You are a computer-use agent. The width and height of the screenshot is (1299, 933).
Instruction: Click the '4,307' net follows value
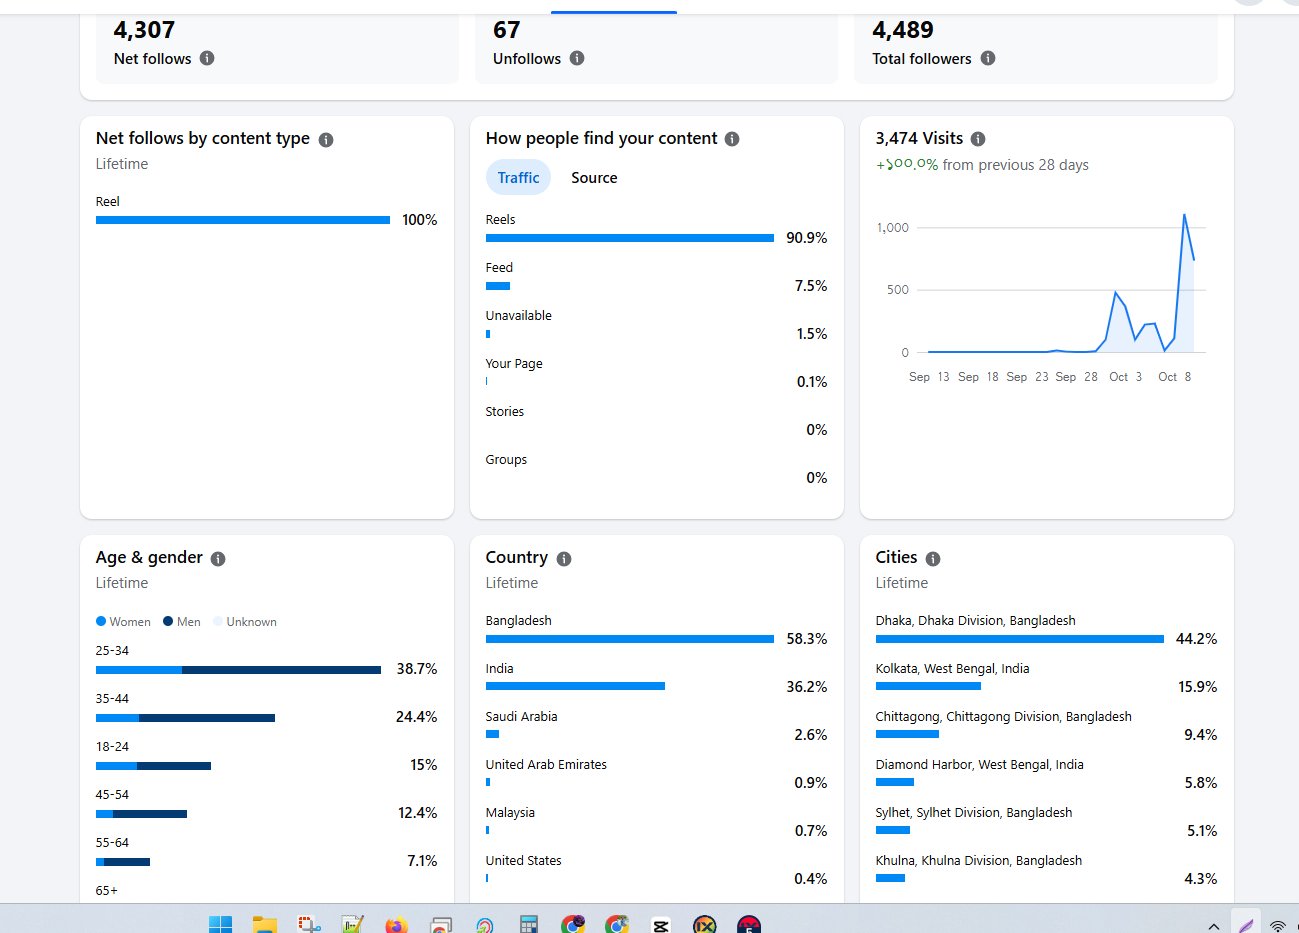pyautogui.click(x=144, y=30)
